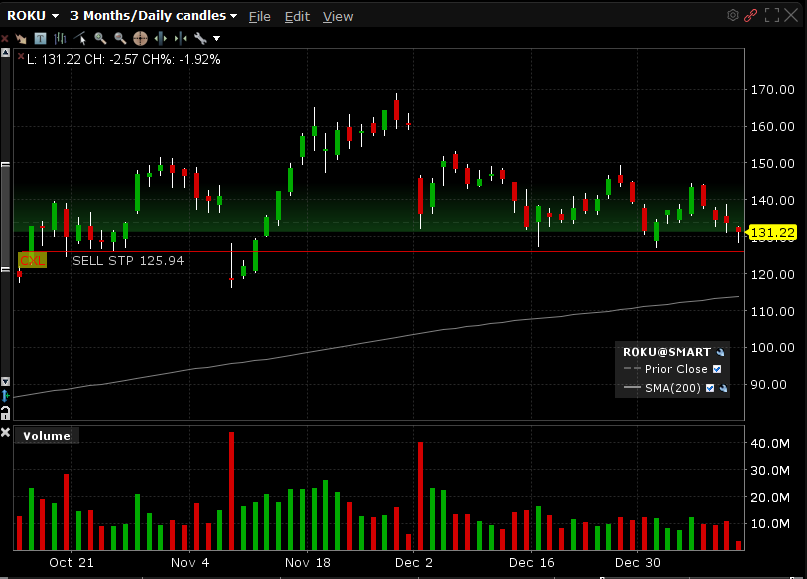
Task: Select the crosshair cursor tool
Action: tap(140, 38)
